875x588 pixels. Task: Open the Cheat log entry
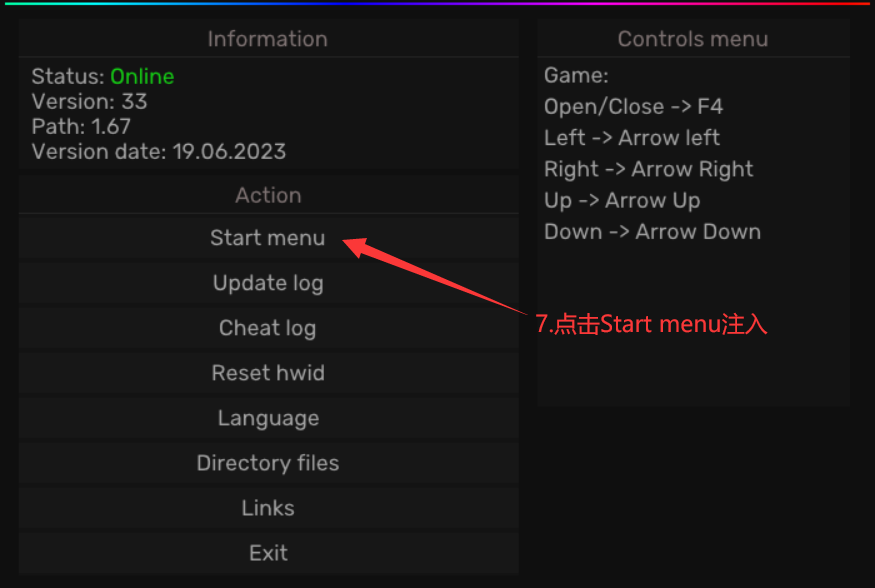[x=267, y=328]
